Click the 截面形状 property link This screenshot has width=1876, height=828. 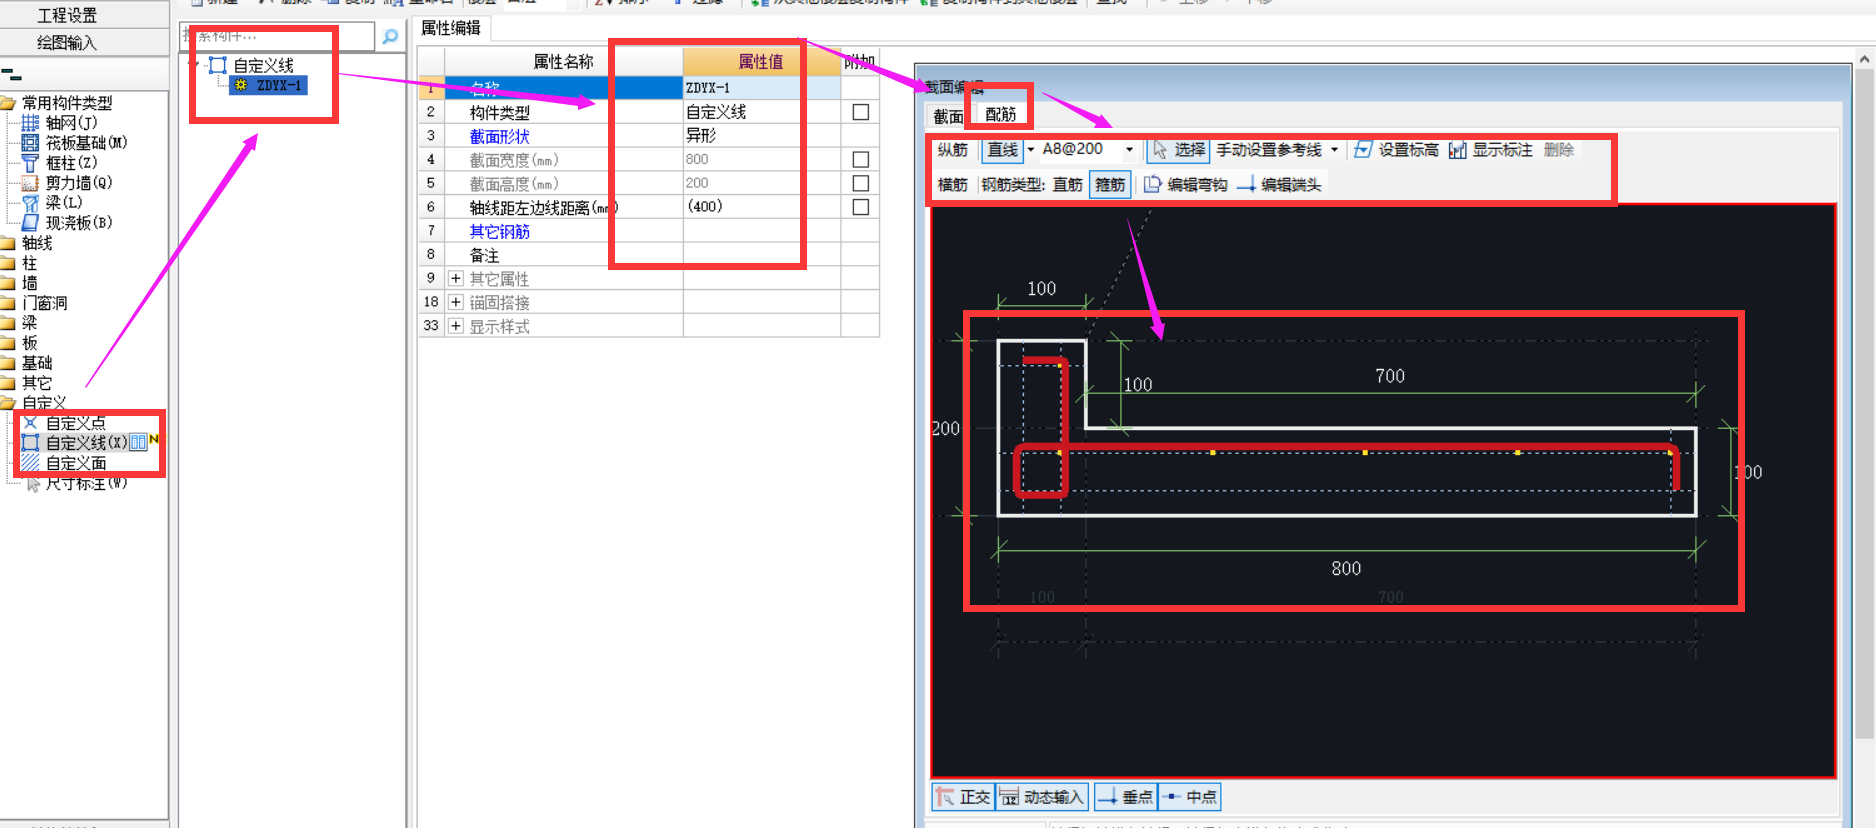[500, 136]
